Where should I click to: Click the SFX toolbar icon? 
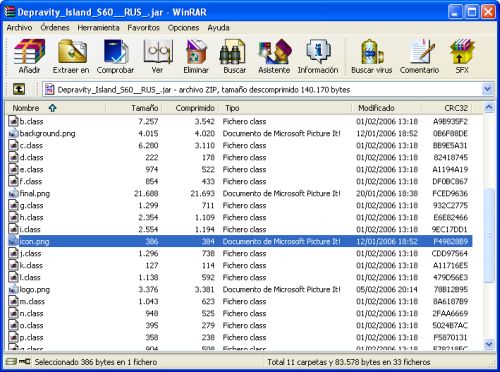pos(462,52)
